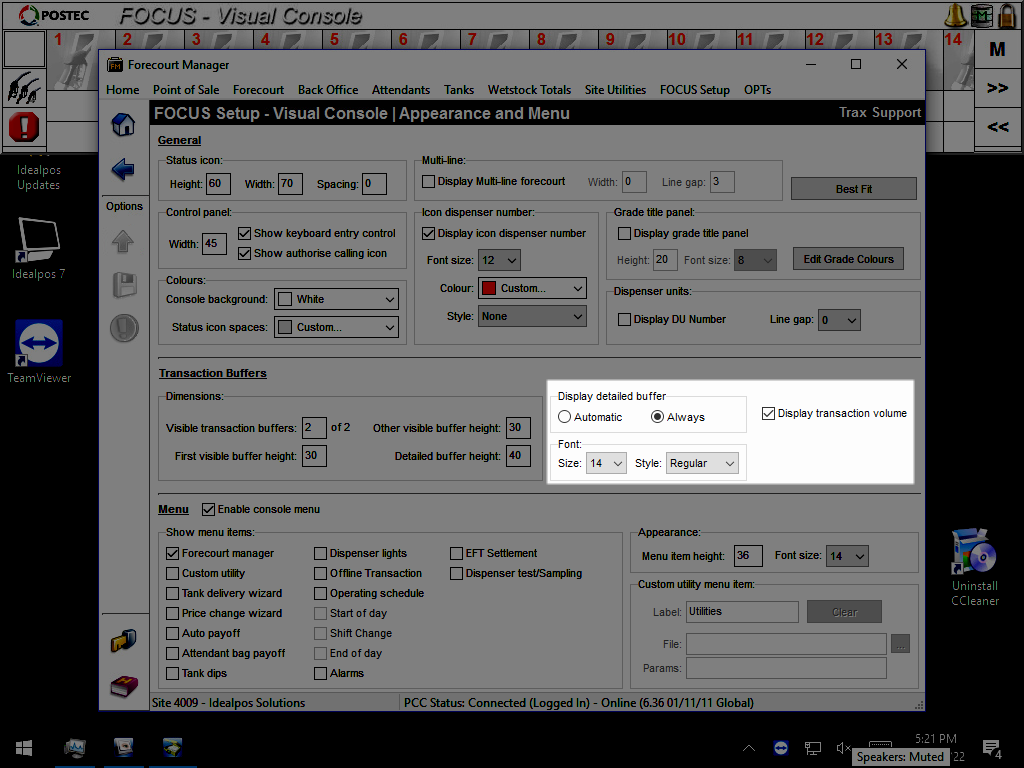Click the red exclamation stop icon
1024x768 pixels.
coord(24,127)
